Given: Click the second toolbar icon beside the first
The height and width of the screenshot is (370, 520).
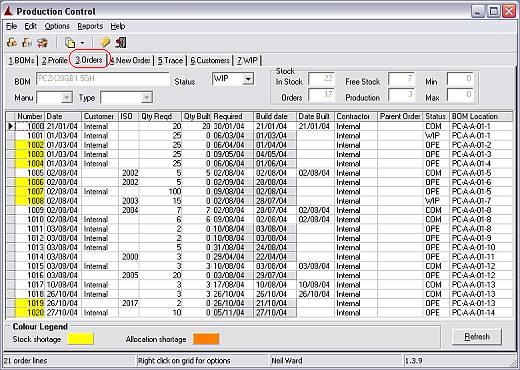Looking at the screenshot, I should pos(27,43).
